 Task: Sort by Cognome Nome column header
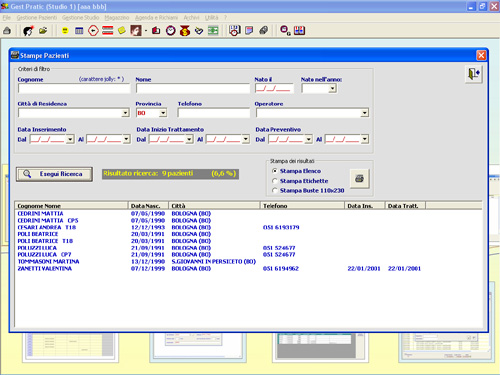click(x=72, y=206)
